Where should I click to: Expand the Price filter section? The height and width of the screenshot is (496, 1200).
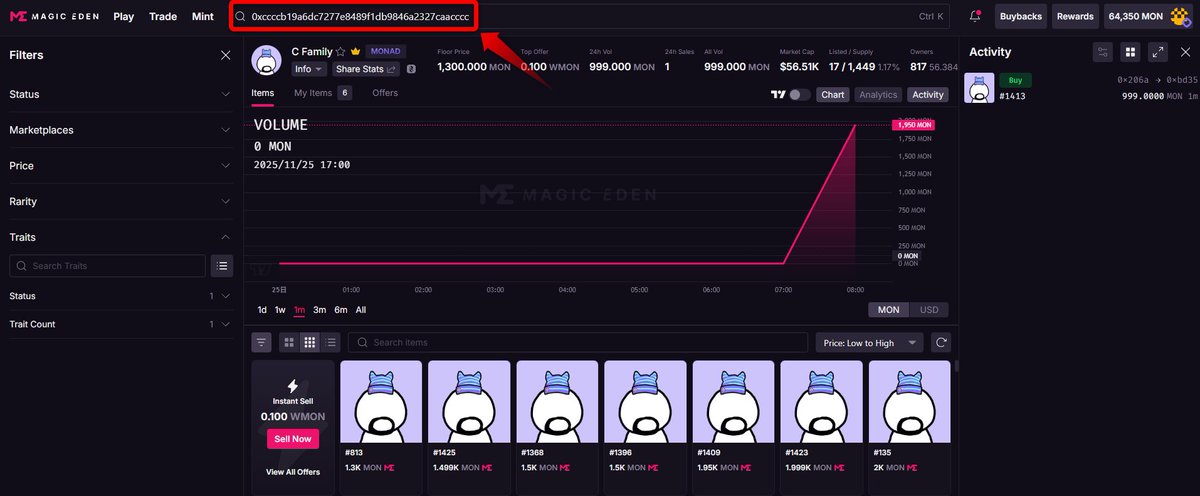point(120,166)
